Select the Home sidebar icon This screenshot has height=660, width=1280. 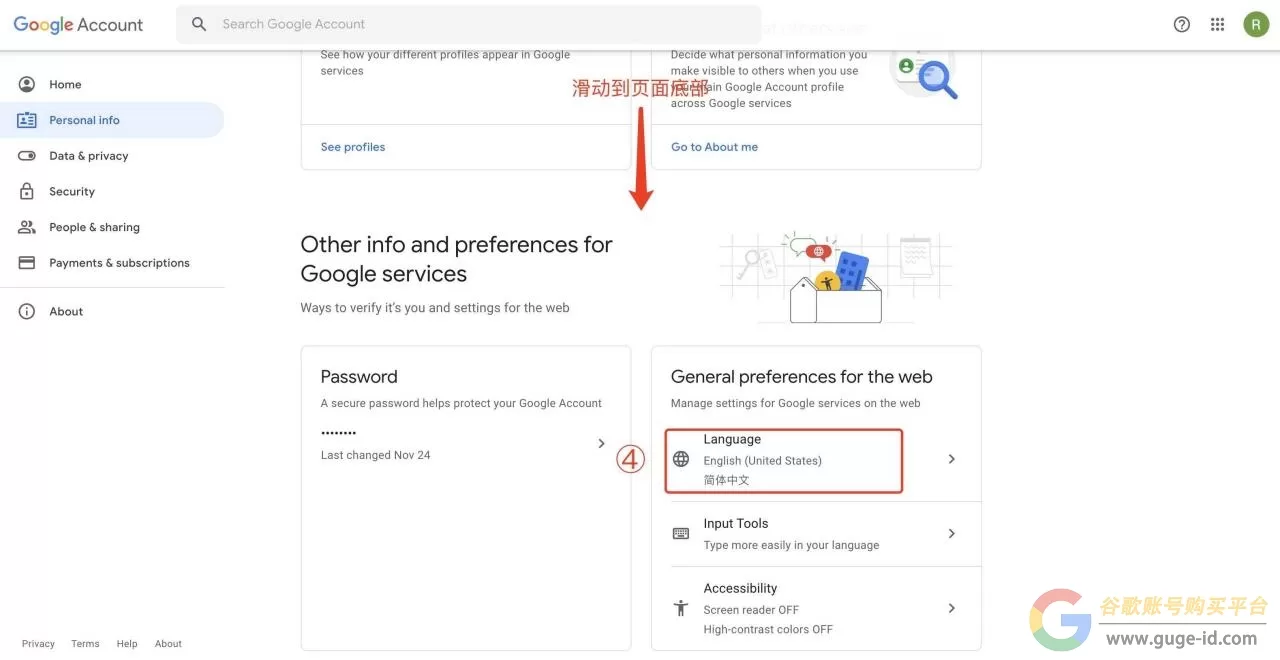27,84
